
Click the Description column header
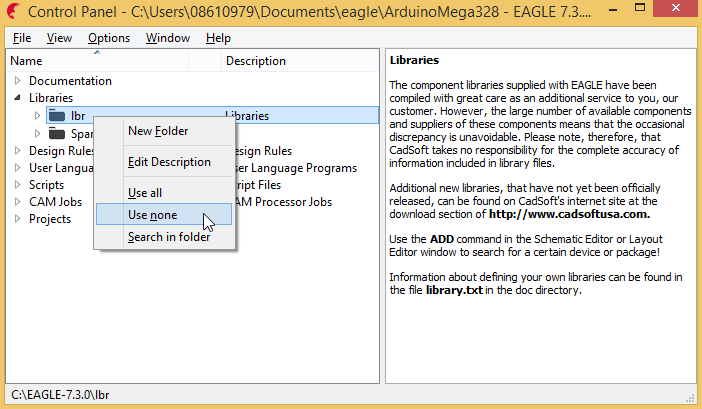coord(255,61)
